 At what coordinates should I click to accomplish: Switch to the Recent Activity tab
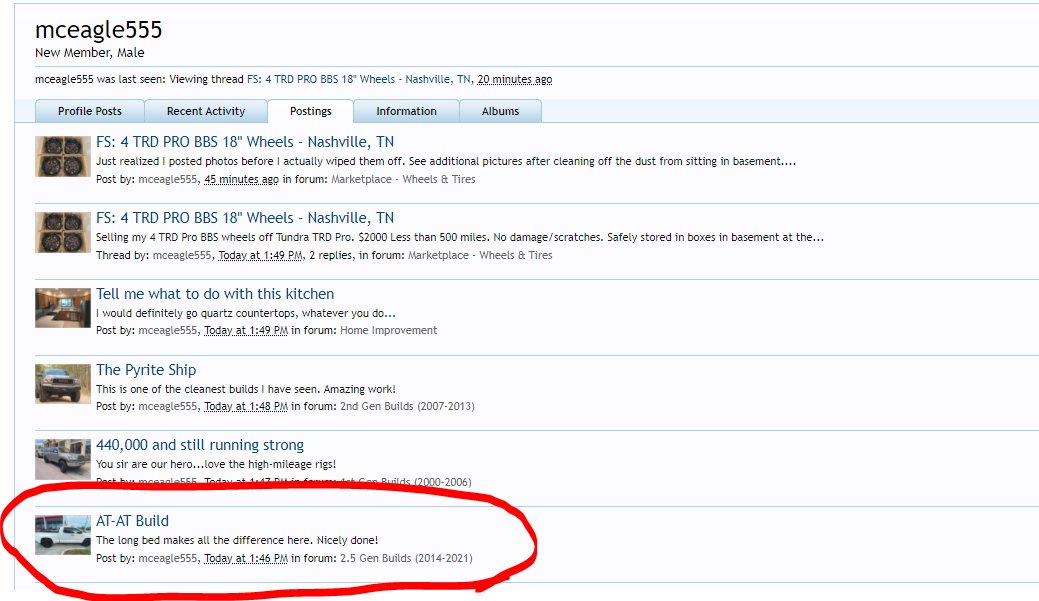point(206,111)
